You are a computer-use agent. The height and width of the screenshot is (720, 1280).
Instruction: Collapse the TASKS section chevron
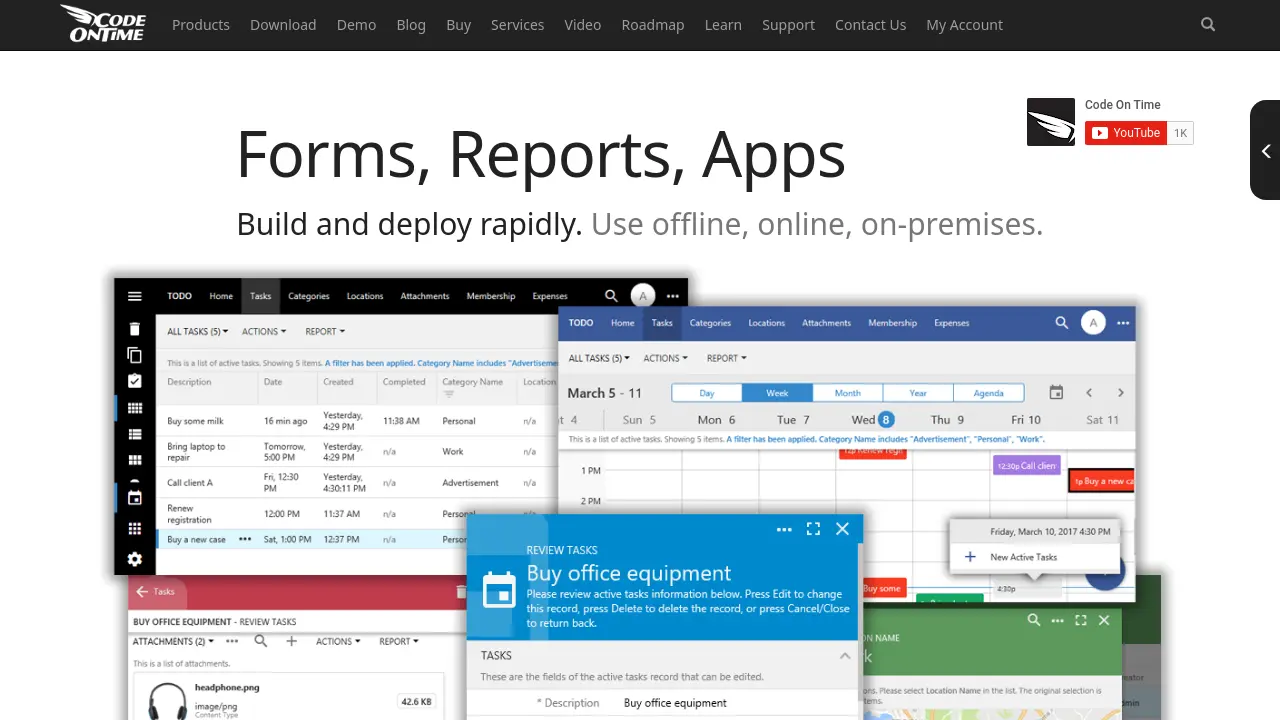point(845,656)
